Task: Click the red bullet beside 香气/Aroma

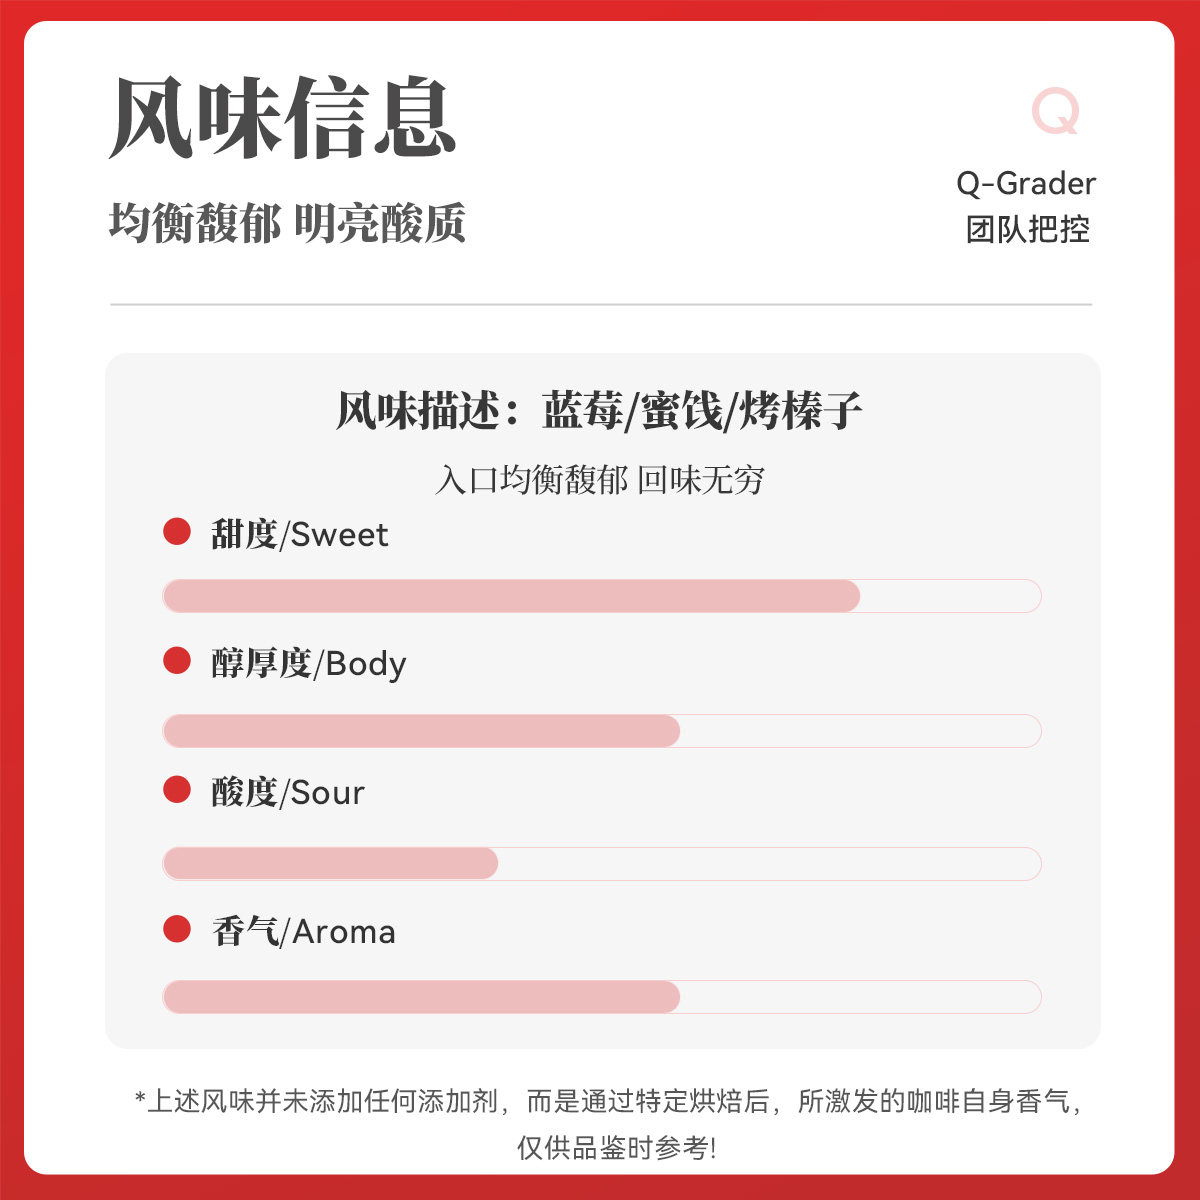Action: point(177,929)
